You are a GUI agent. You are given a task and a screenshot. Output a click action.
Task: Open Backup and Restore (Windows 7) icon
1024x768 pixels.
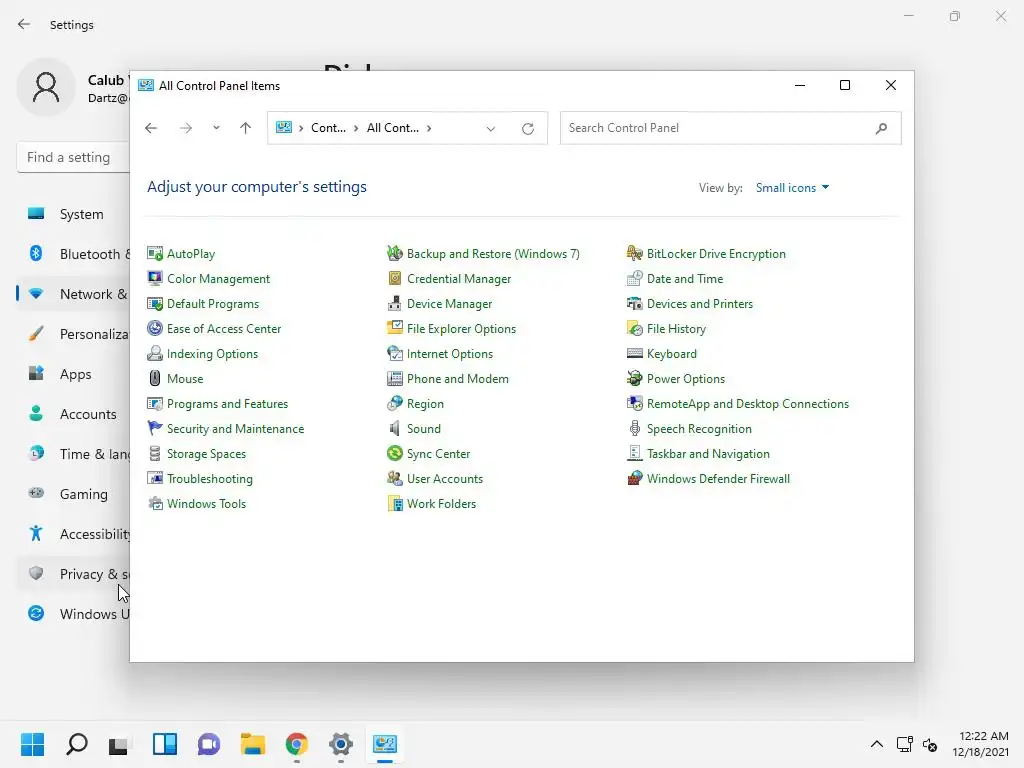pos(394,253)
